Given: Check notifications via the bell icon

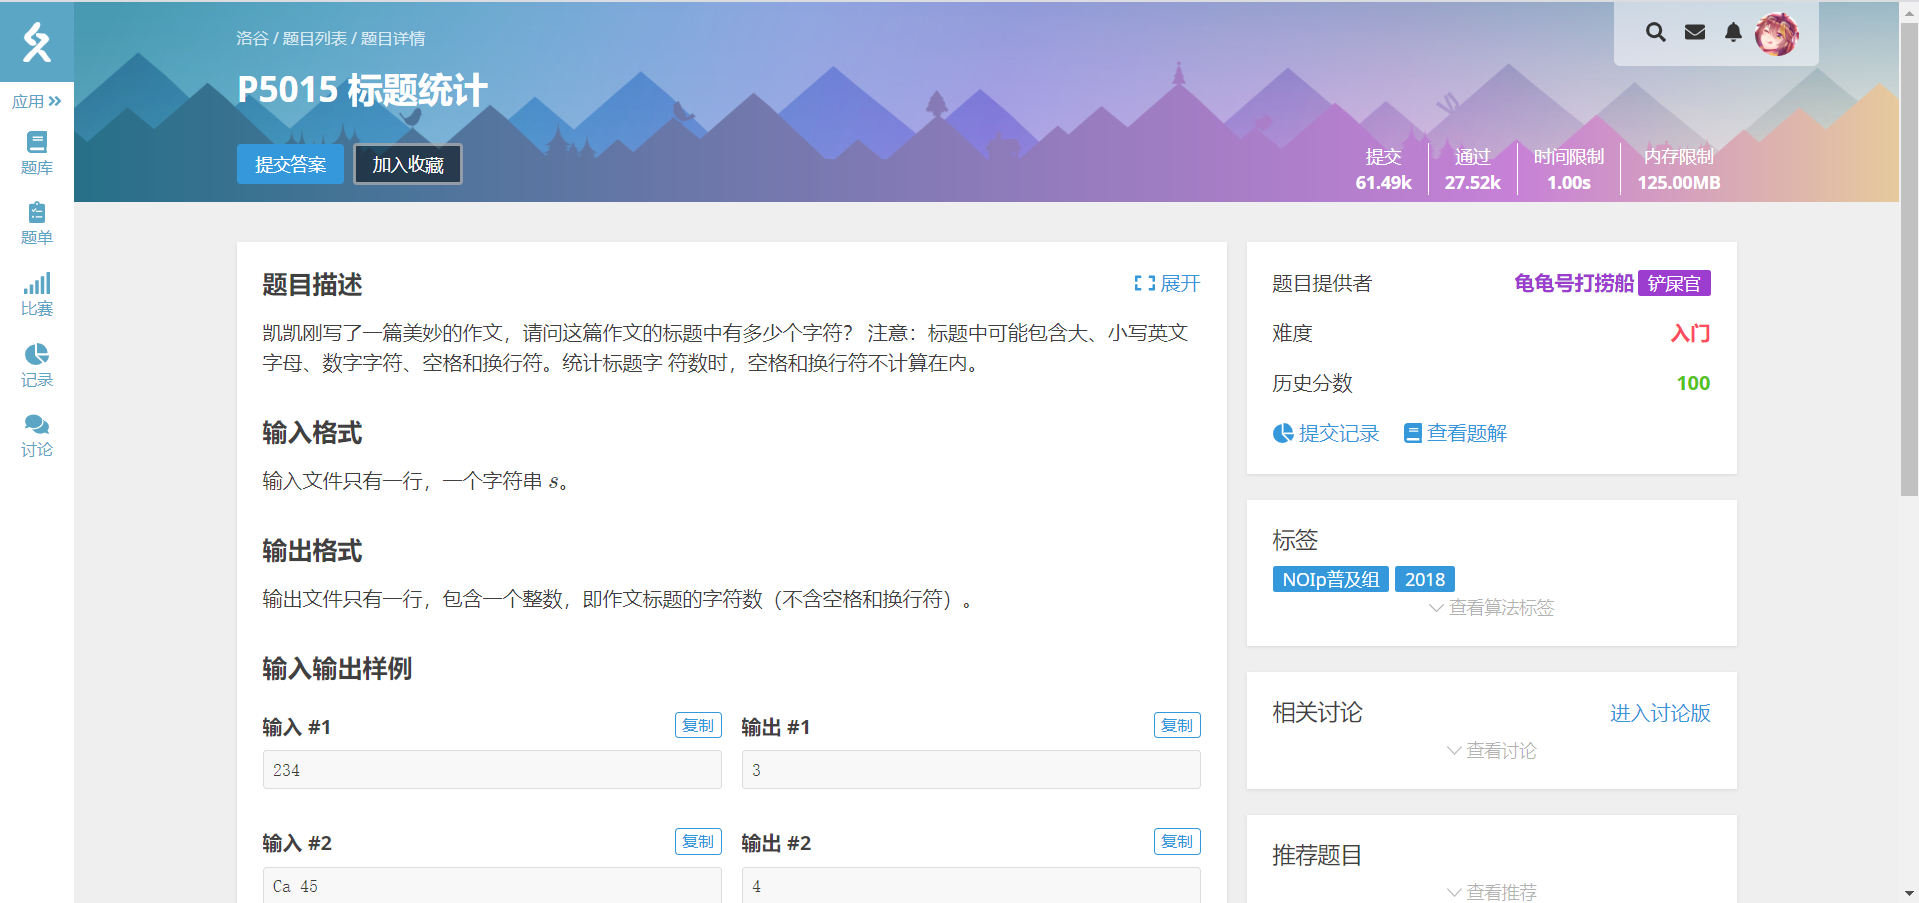Looking at the screenshot, I should (1733, 32).
